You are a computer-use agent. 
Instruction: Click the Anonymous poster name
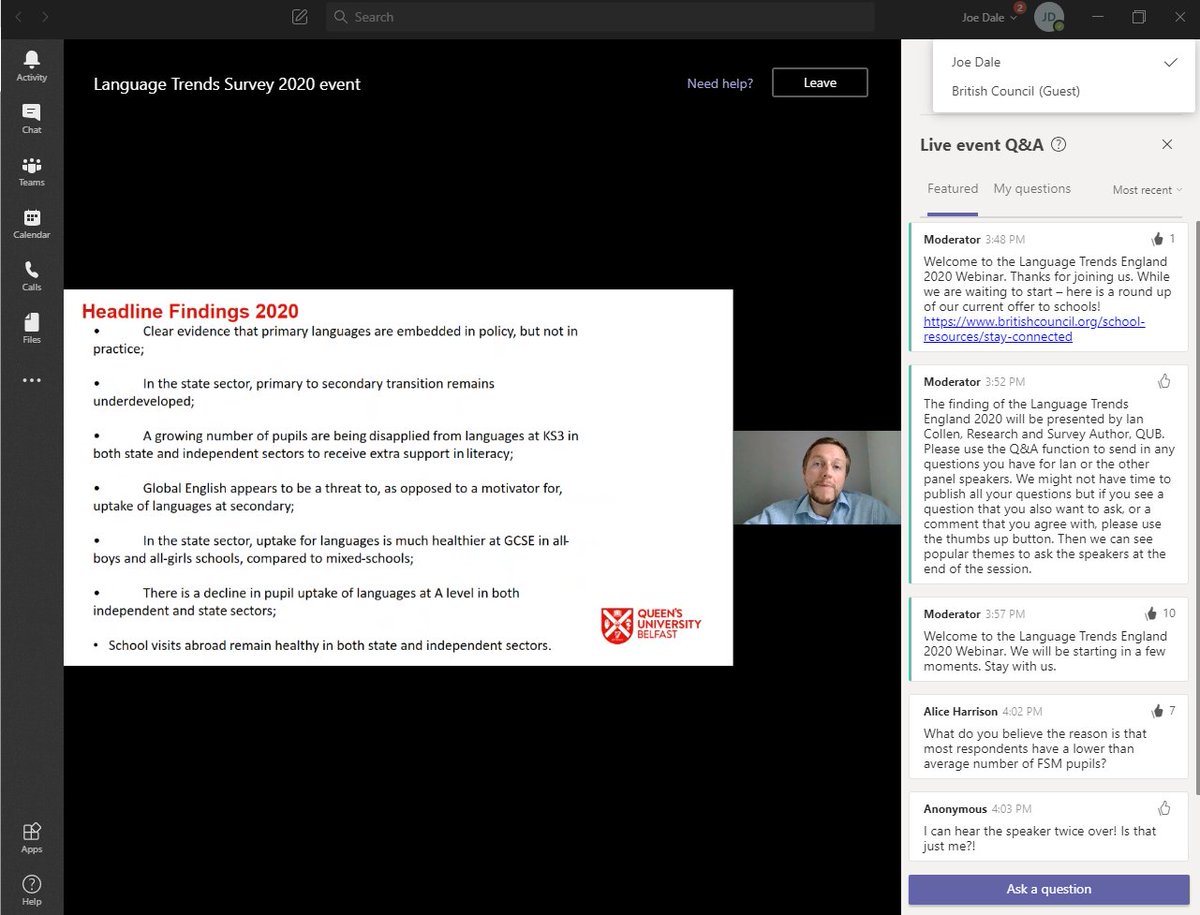[955, 808]
